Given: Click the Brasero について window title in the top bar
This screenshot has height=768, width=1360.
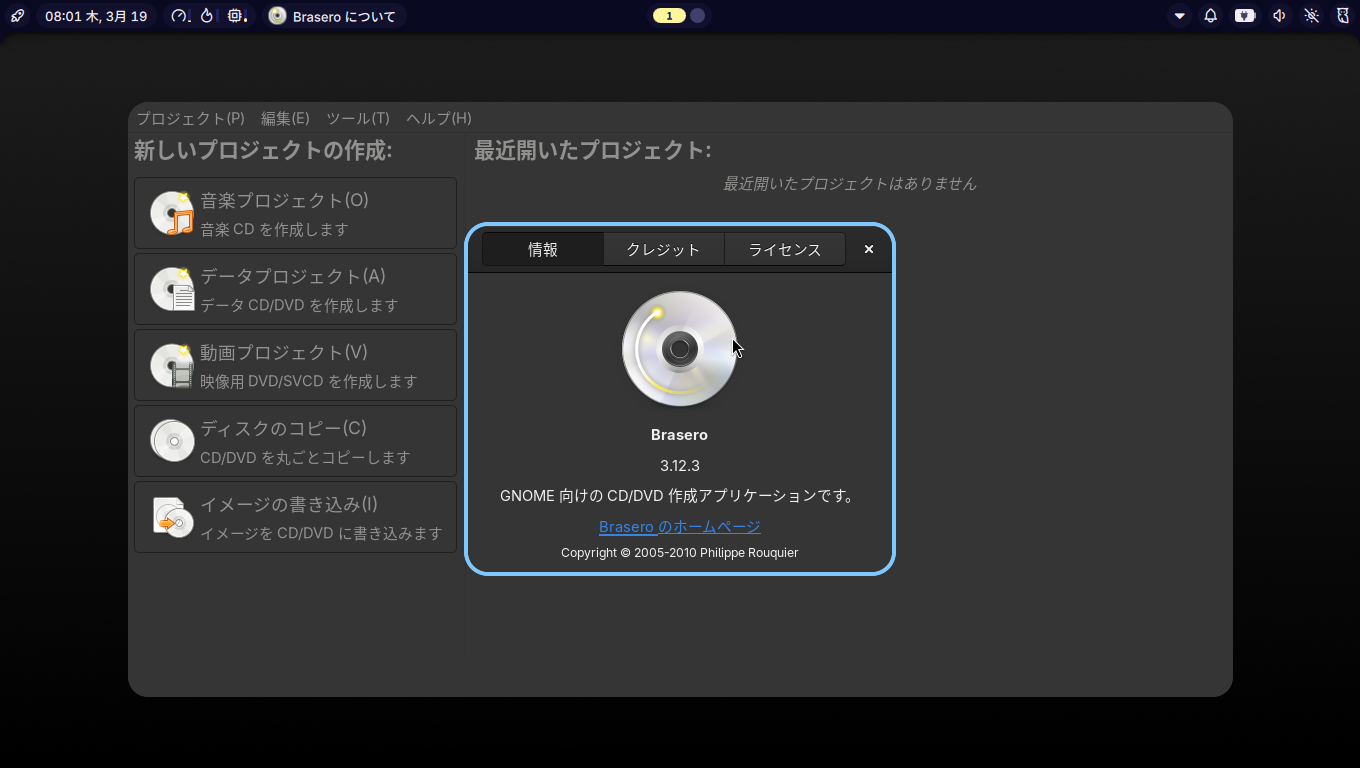Looking at the screenshot, I should [x=344, y=16].
